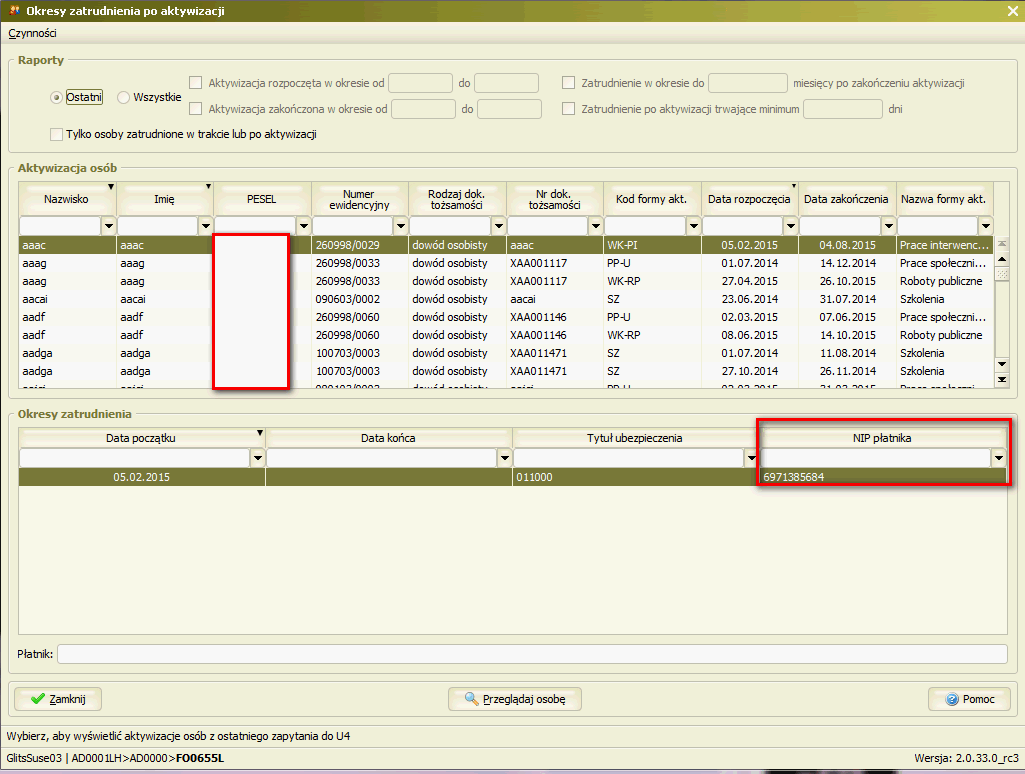
Task: Click the Data początku filter input
Action: tap(135, 458)
